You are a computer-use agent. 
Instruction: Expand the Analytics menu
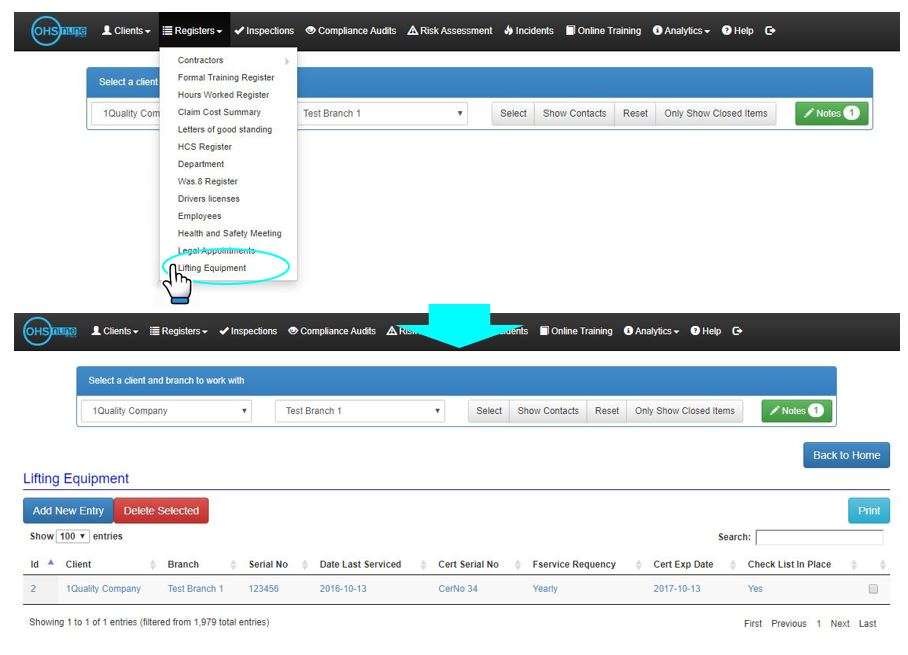[682, 30]
